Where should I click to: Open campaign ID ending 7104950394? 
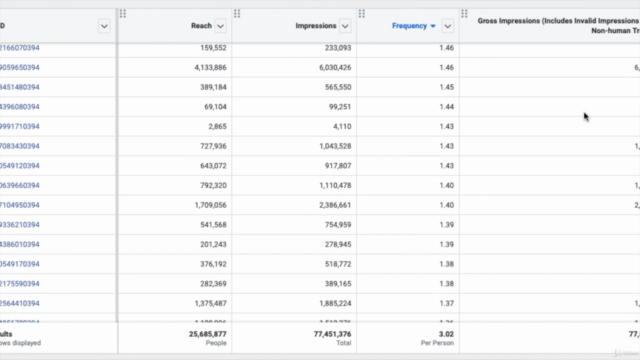pos(20,205)
